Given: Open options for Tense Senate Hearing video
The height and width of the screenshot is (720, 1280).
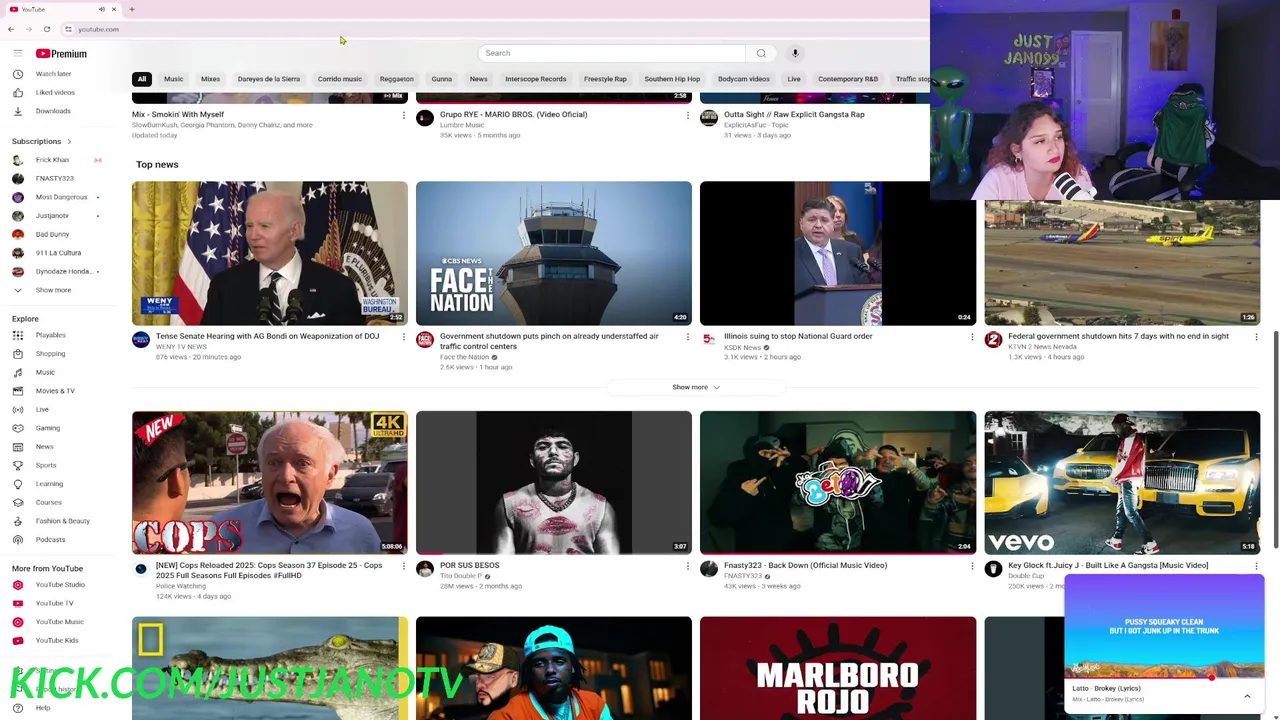Looking at the screenshot, I should (404, 338).
